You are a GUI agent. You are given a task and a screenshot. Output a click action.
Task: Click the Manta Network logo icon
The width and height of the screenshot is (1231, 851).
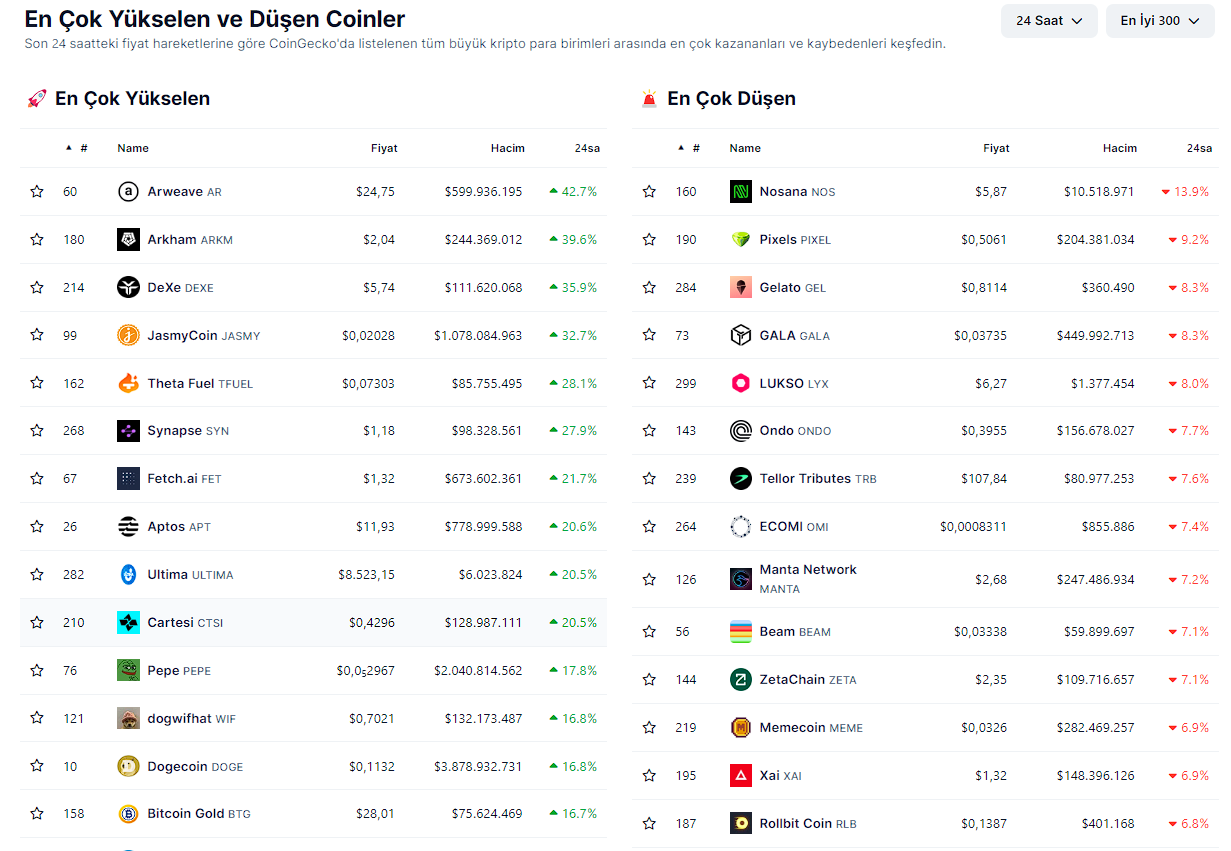[x=740, y=579]
